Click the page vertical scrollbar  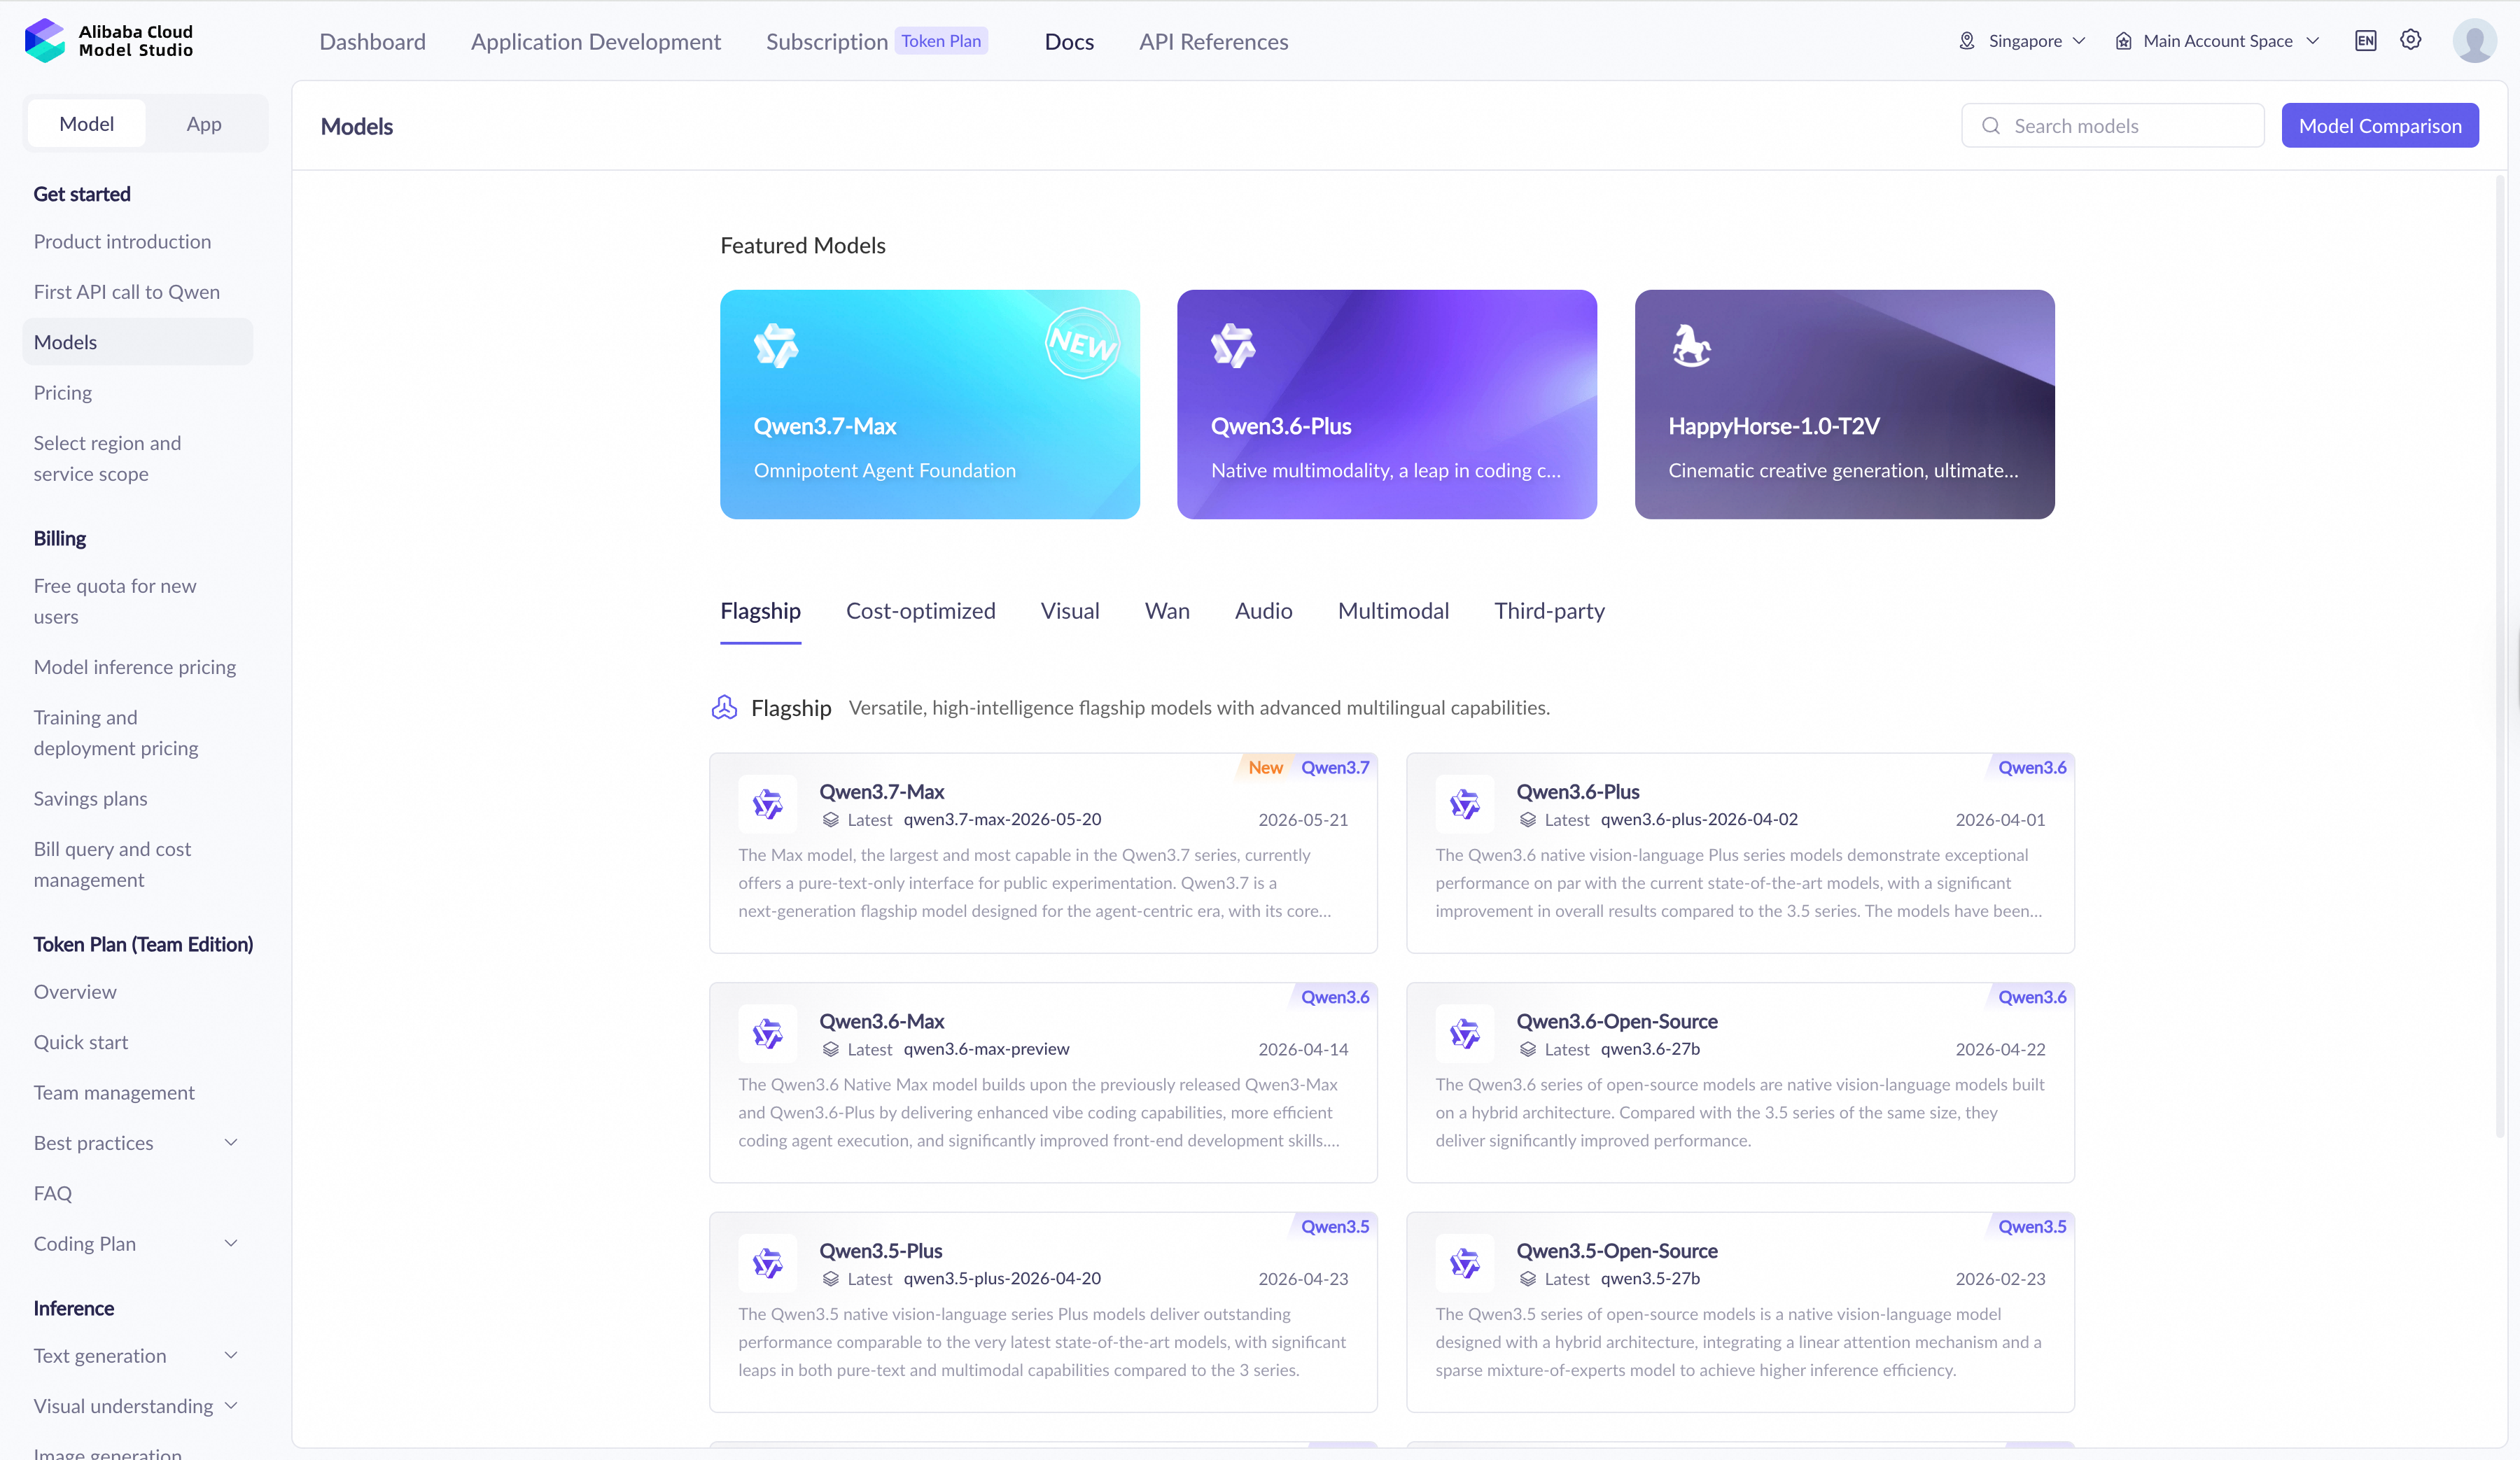2500,656
